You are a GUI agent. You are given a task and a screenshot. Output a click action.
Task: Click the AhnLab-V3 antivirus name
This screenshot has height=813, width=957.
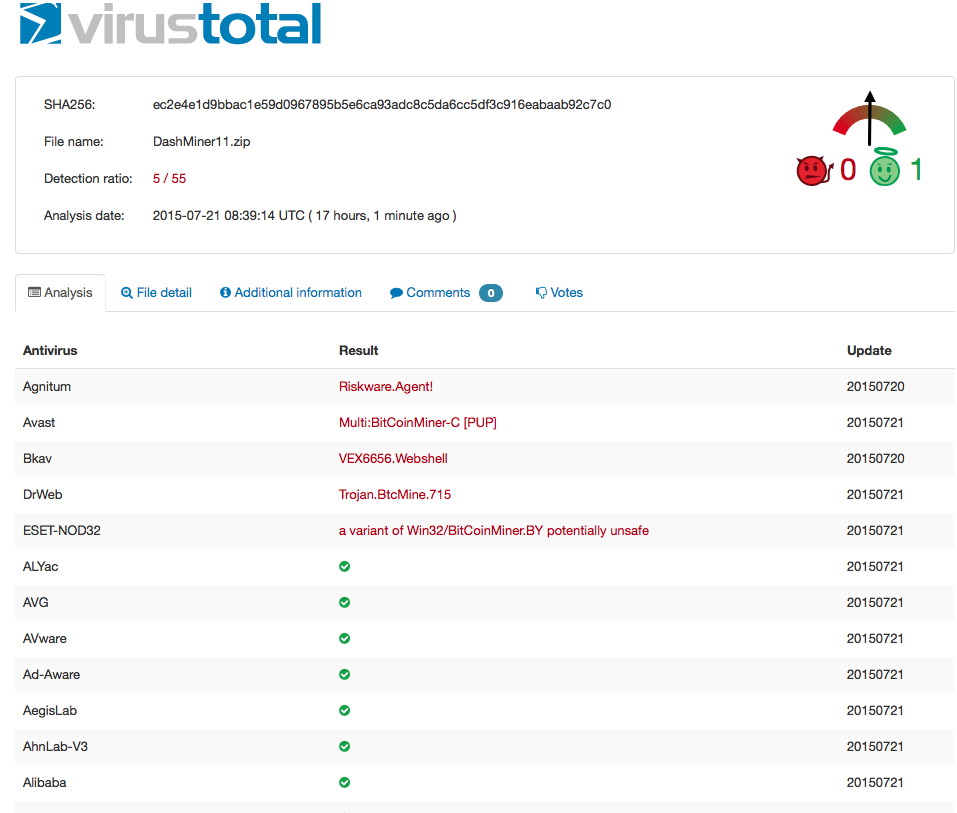pos(55,747)
